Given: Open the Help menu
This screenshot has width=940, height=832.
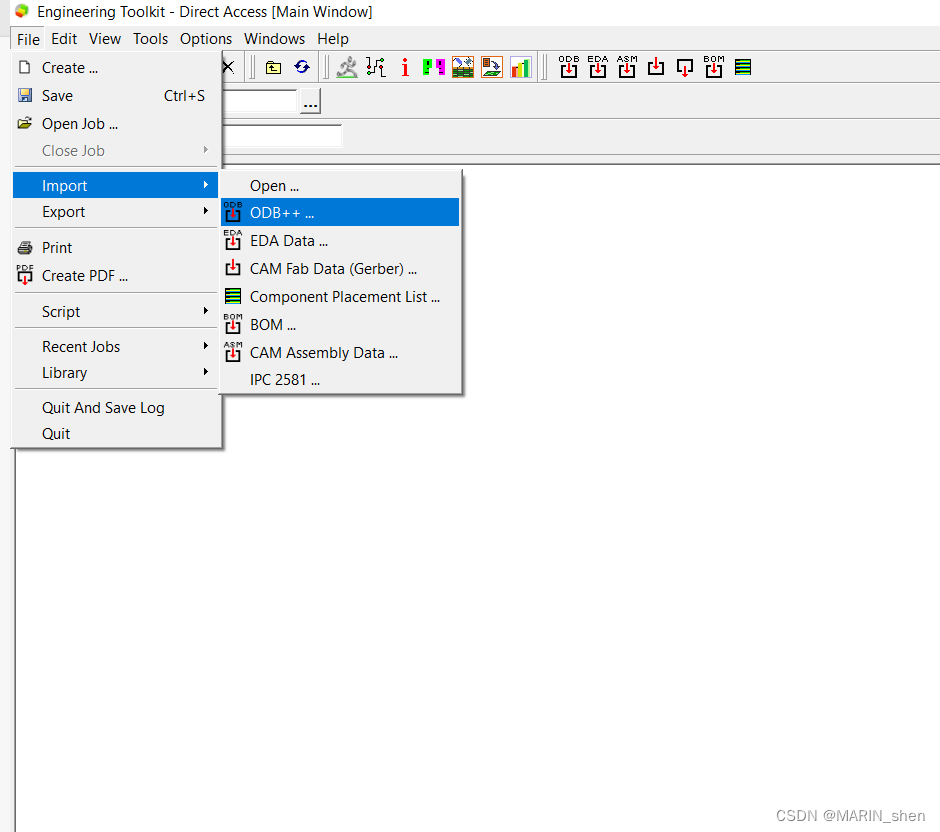Looking at the screenshot, I should [x=333, y=39].
